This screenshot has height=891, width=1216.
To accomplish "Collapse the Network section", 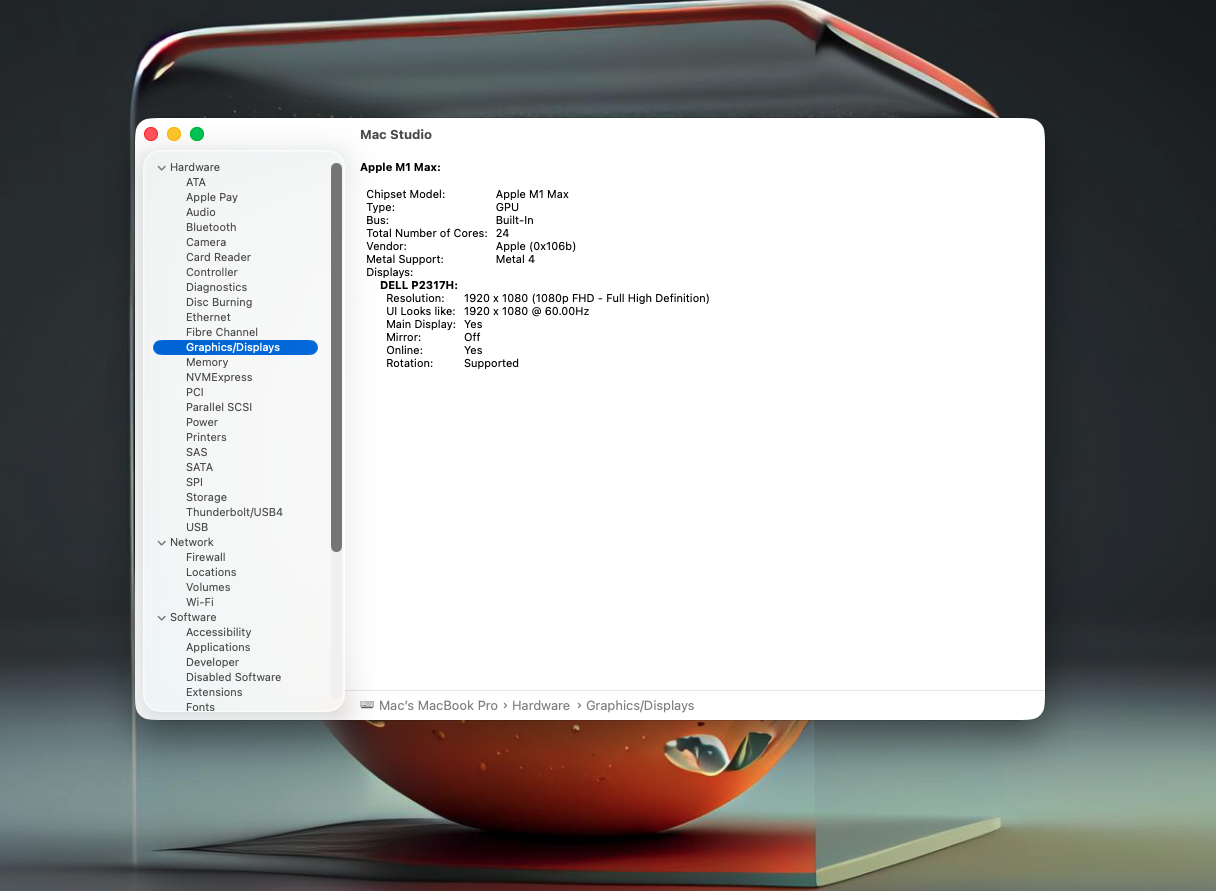I will point(162,542).
